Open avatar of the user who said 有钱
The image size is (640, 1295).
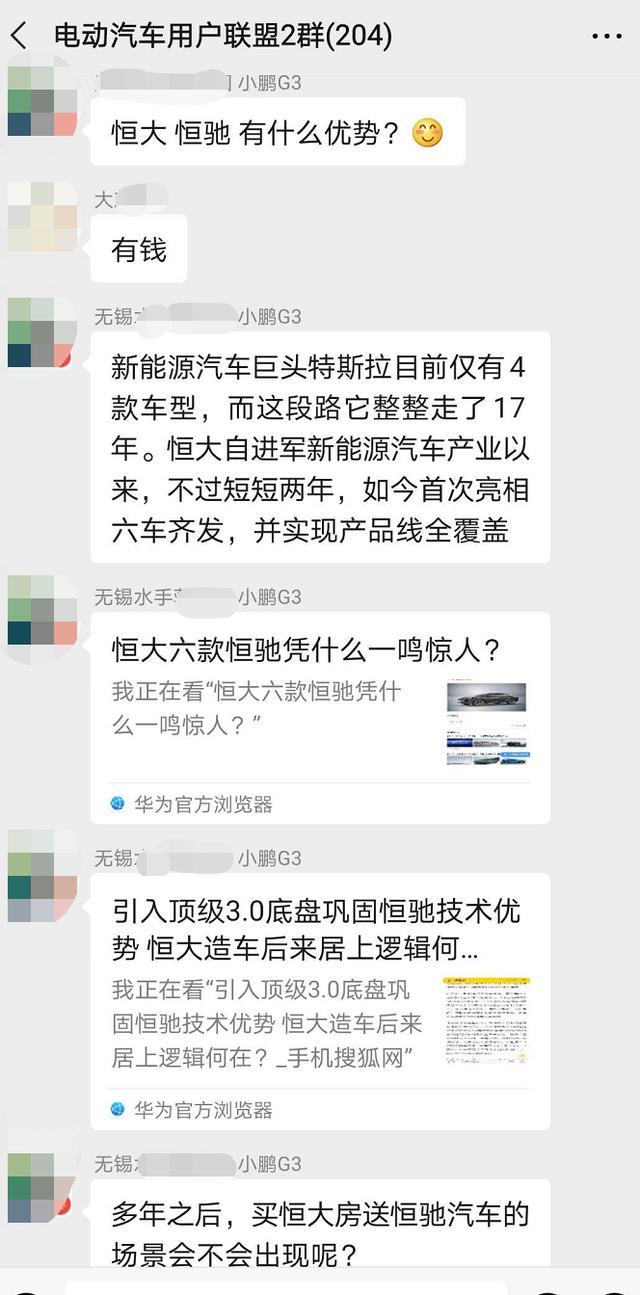[x=42, y=217]
